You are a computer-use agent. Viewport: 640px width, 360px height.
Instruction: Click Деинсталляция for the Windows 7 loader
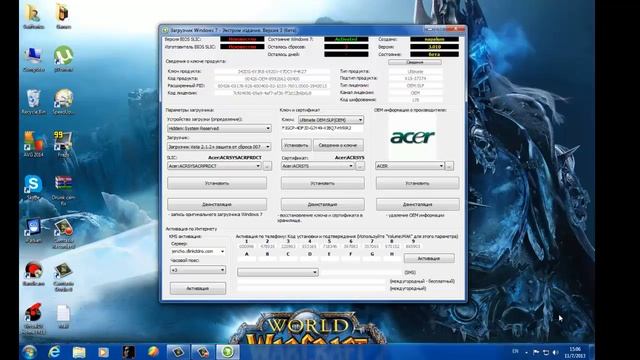[217, 204]
